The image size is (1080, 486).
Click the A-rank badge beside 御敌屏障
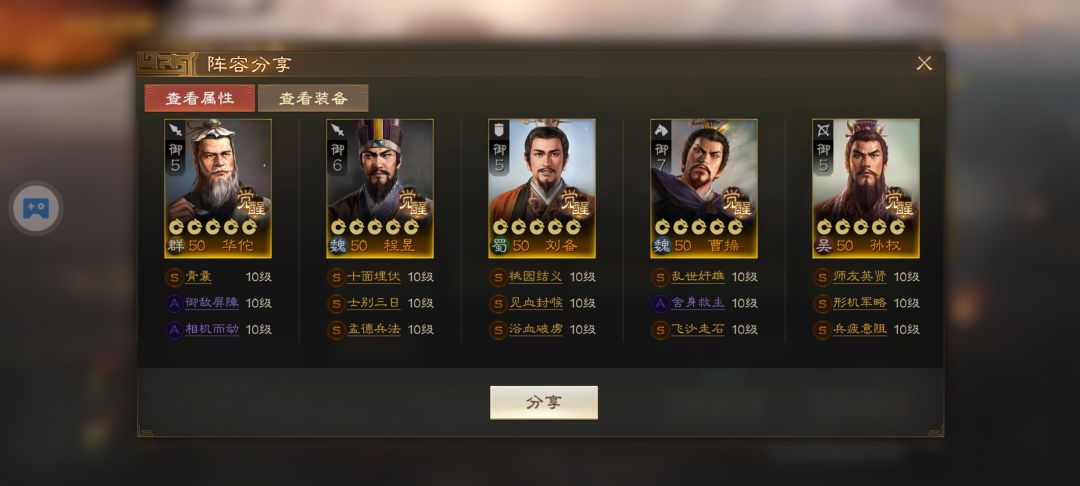pos(174,304)
